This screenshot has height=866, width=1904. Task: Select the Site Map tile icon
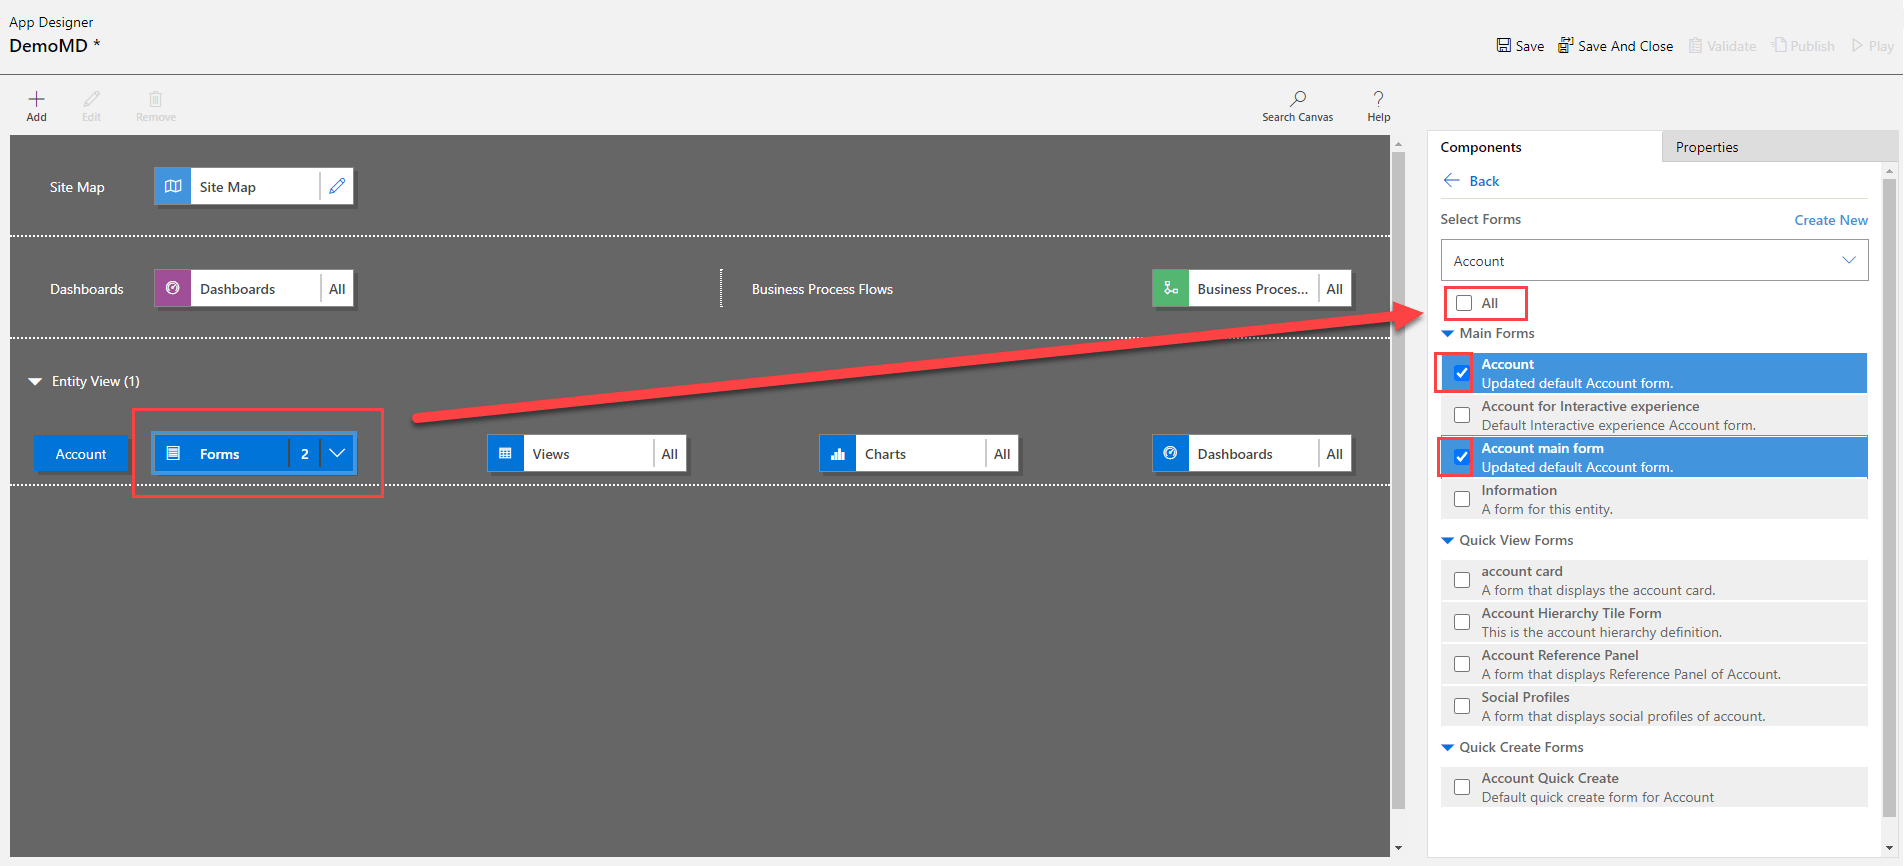(173, 186)
